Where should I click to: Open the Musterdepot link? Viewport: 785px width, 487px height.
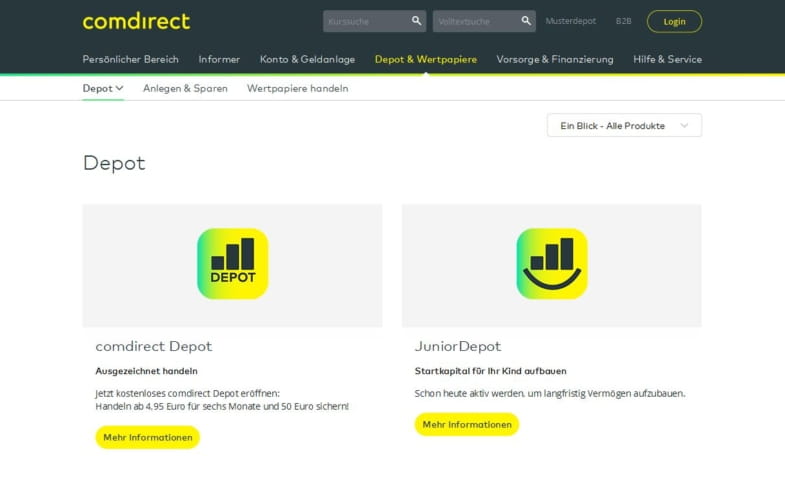[571, 21]
